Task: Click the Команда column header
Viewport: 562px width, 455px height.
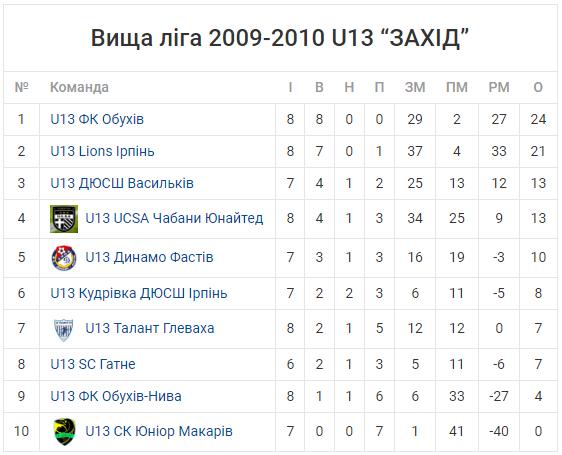Action: pos(79,87)
